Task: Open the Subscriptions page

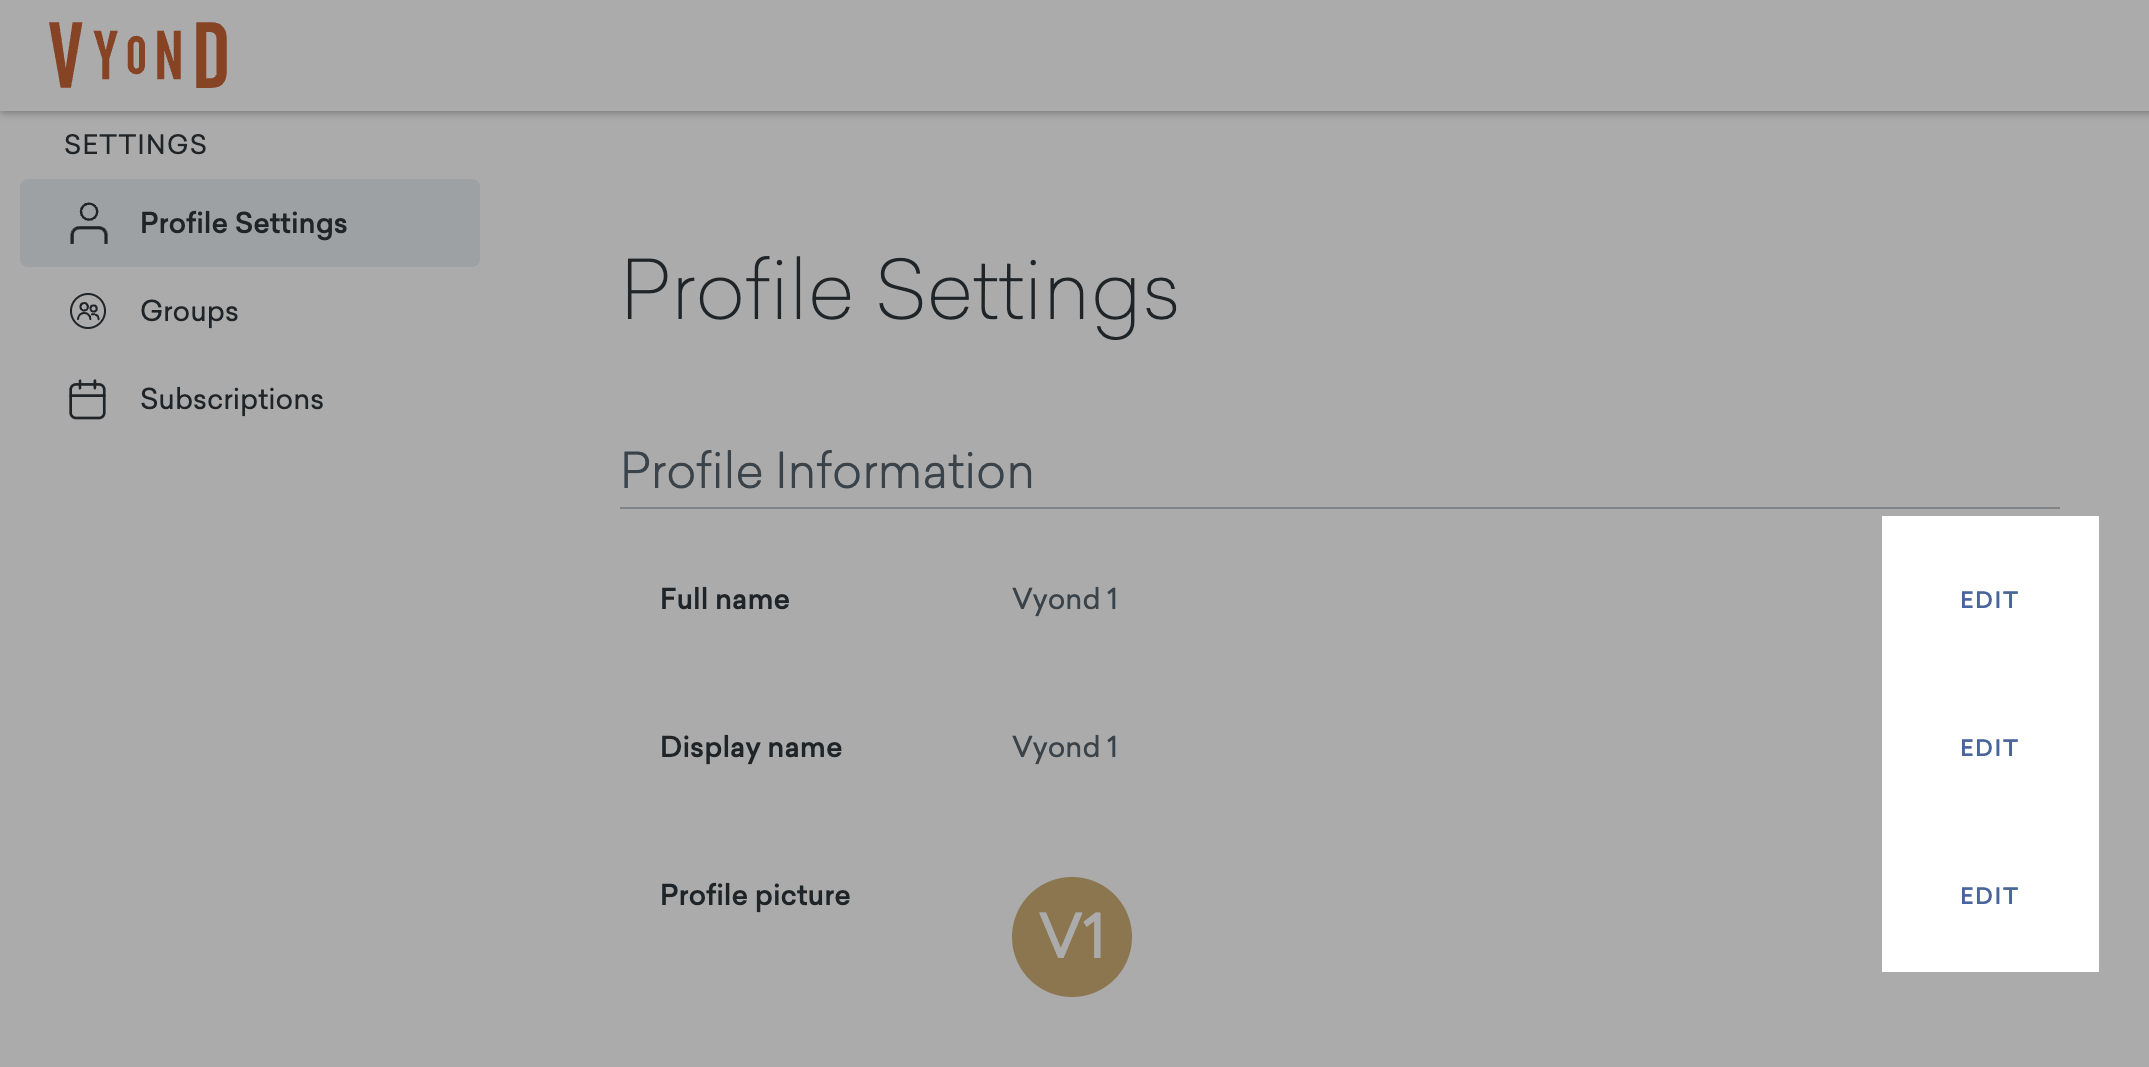Action: pyautogui.click(x=231, y=398)
